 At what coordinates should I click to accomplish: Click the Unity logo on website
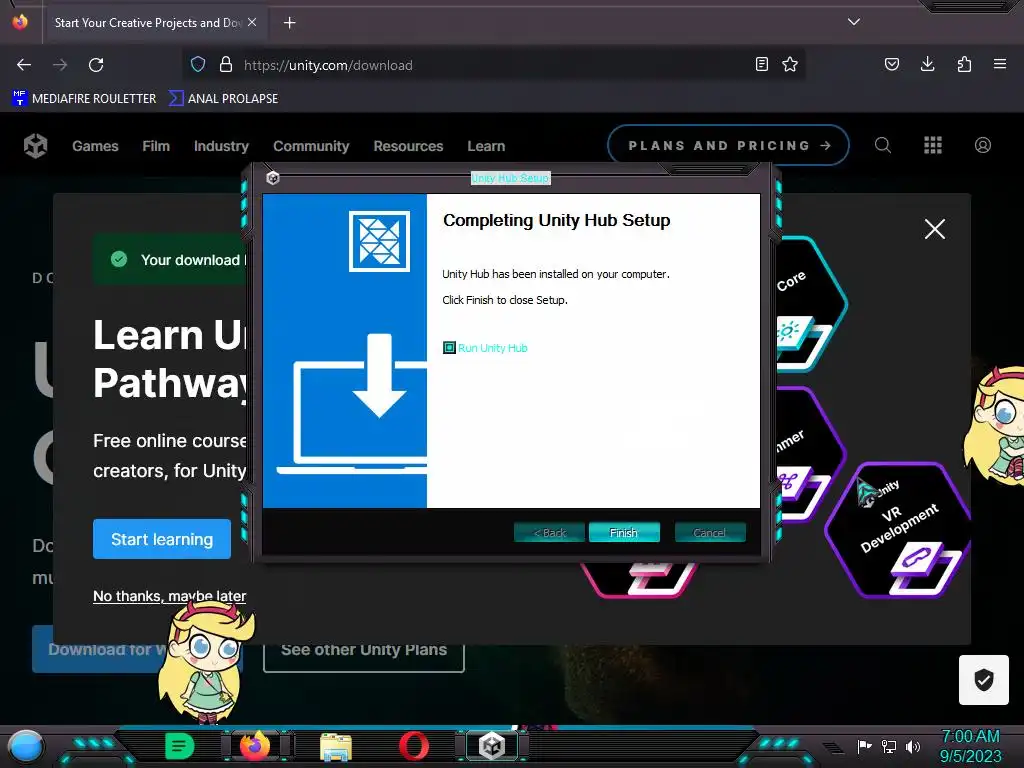35,146
